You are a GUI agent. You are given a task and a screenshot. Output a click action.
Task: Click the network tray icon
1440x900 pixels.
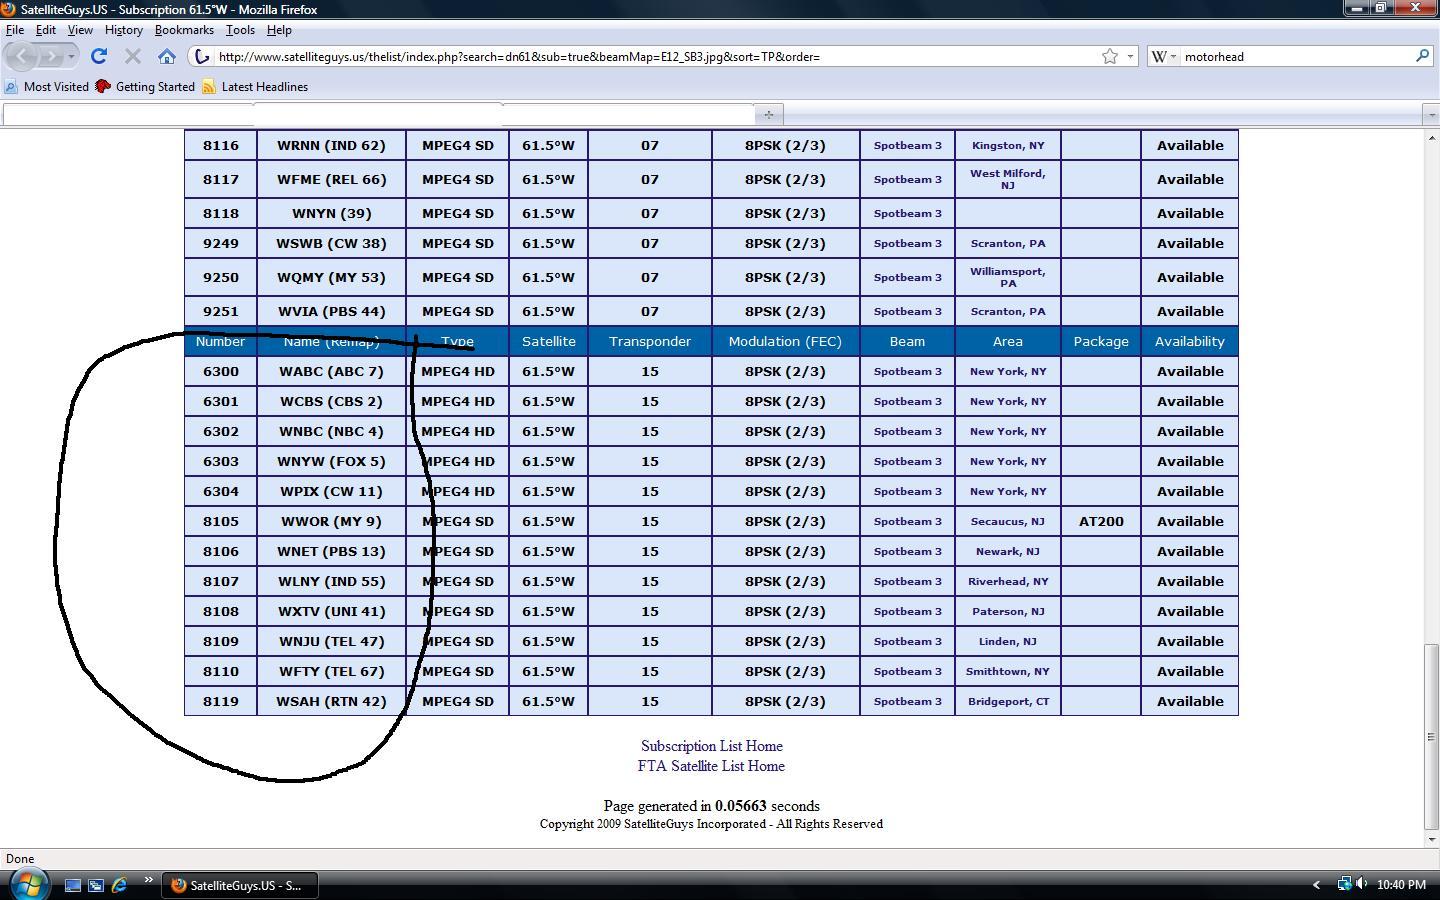pyautogui.click(x=1344, y=884)
